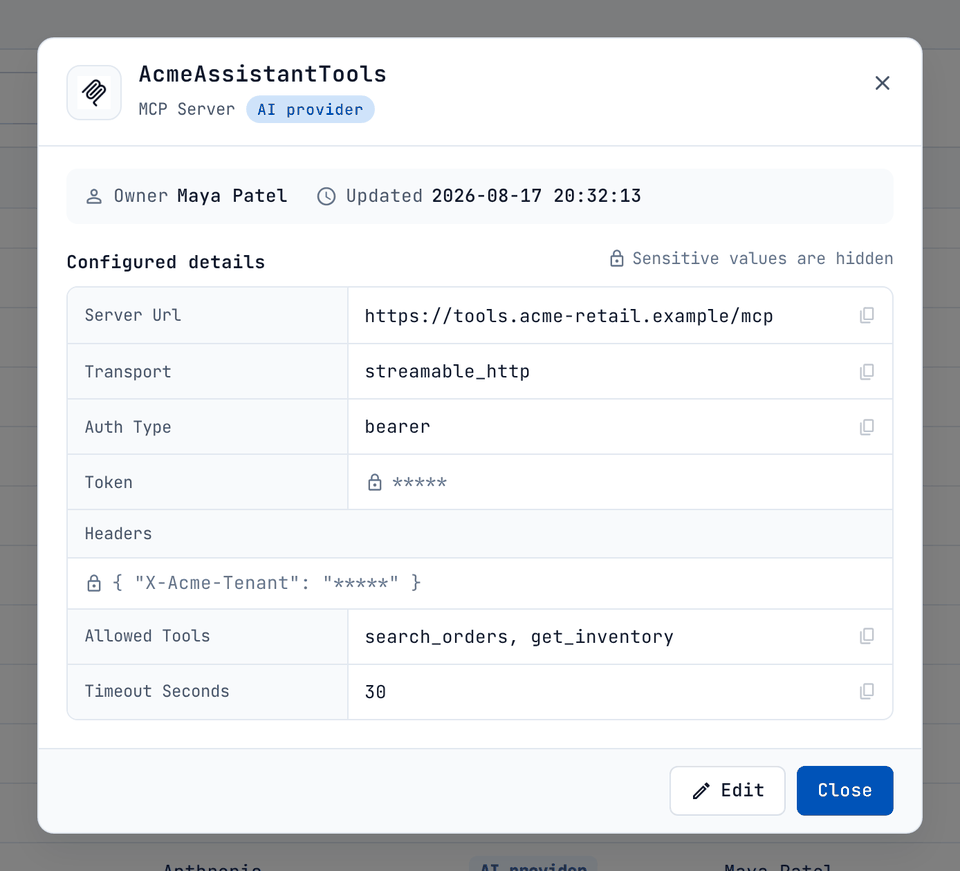The width and height of the screenshot is (960, 871).
Task: Click the AI provider badge
Action: (x=310, y=110)
